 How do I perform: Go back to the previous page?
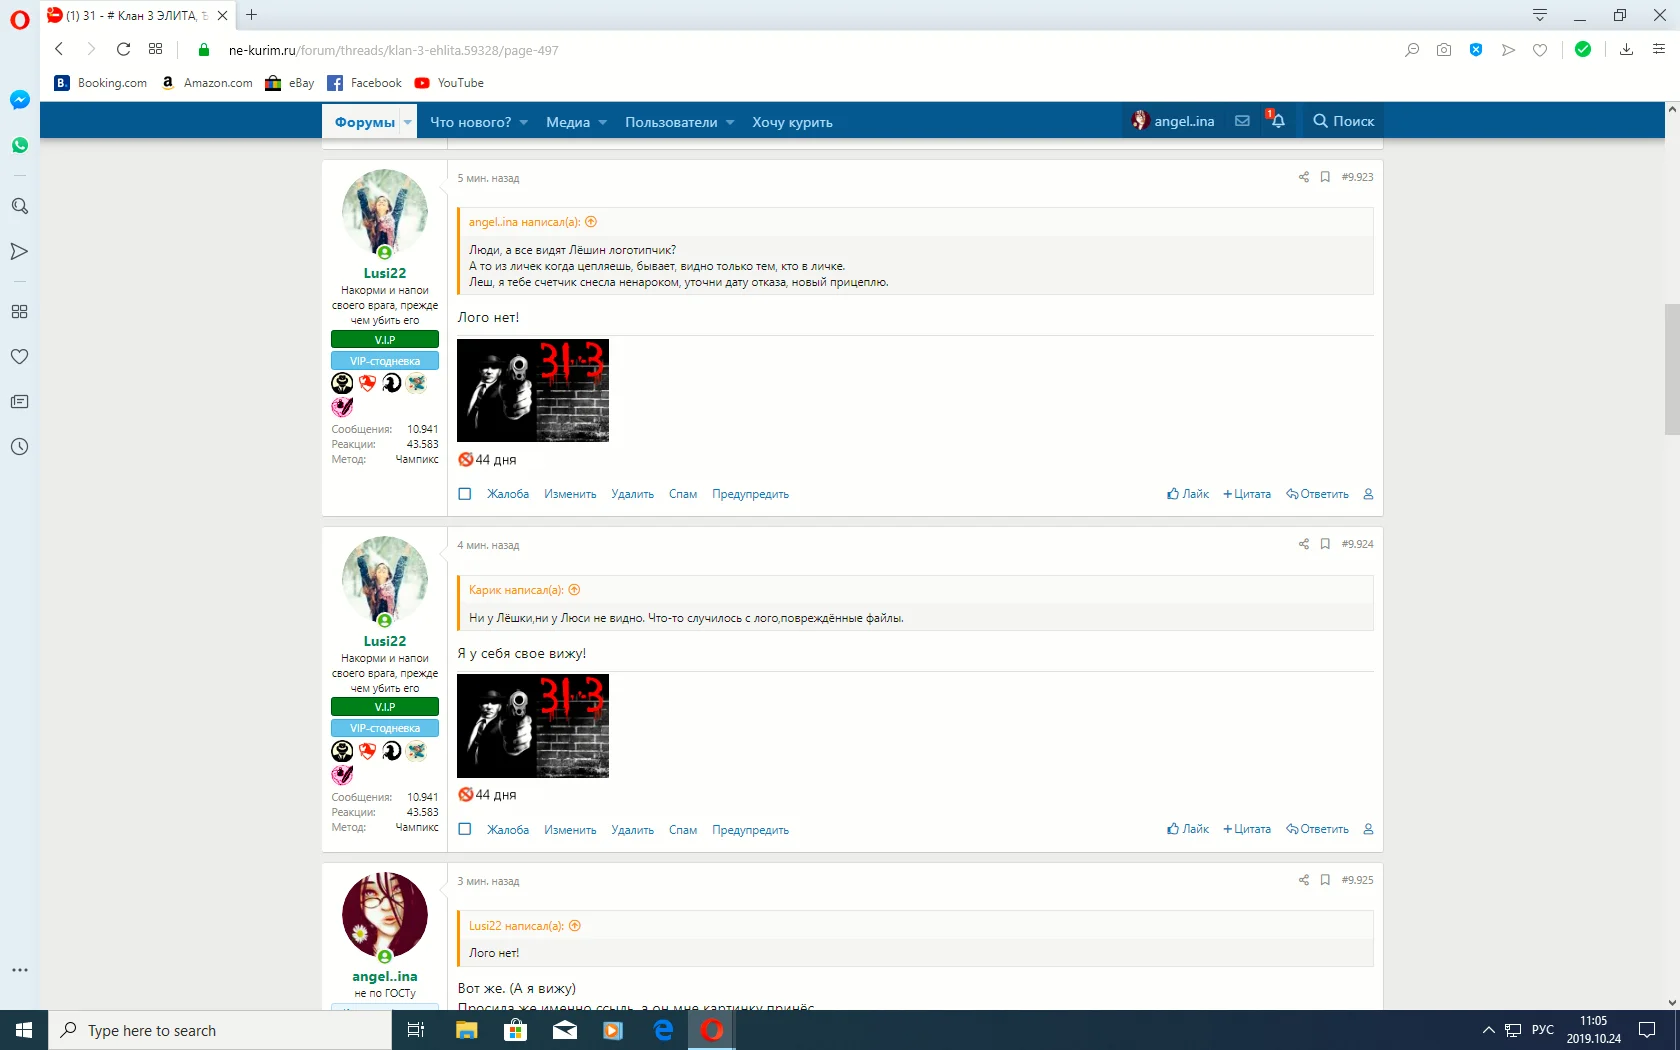pos(59,49)
